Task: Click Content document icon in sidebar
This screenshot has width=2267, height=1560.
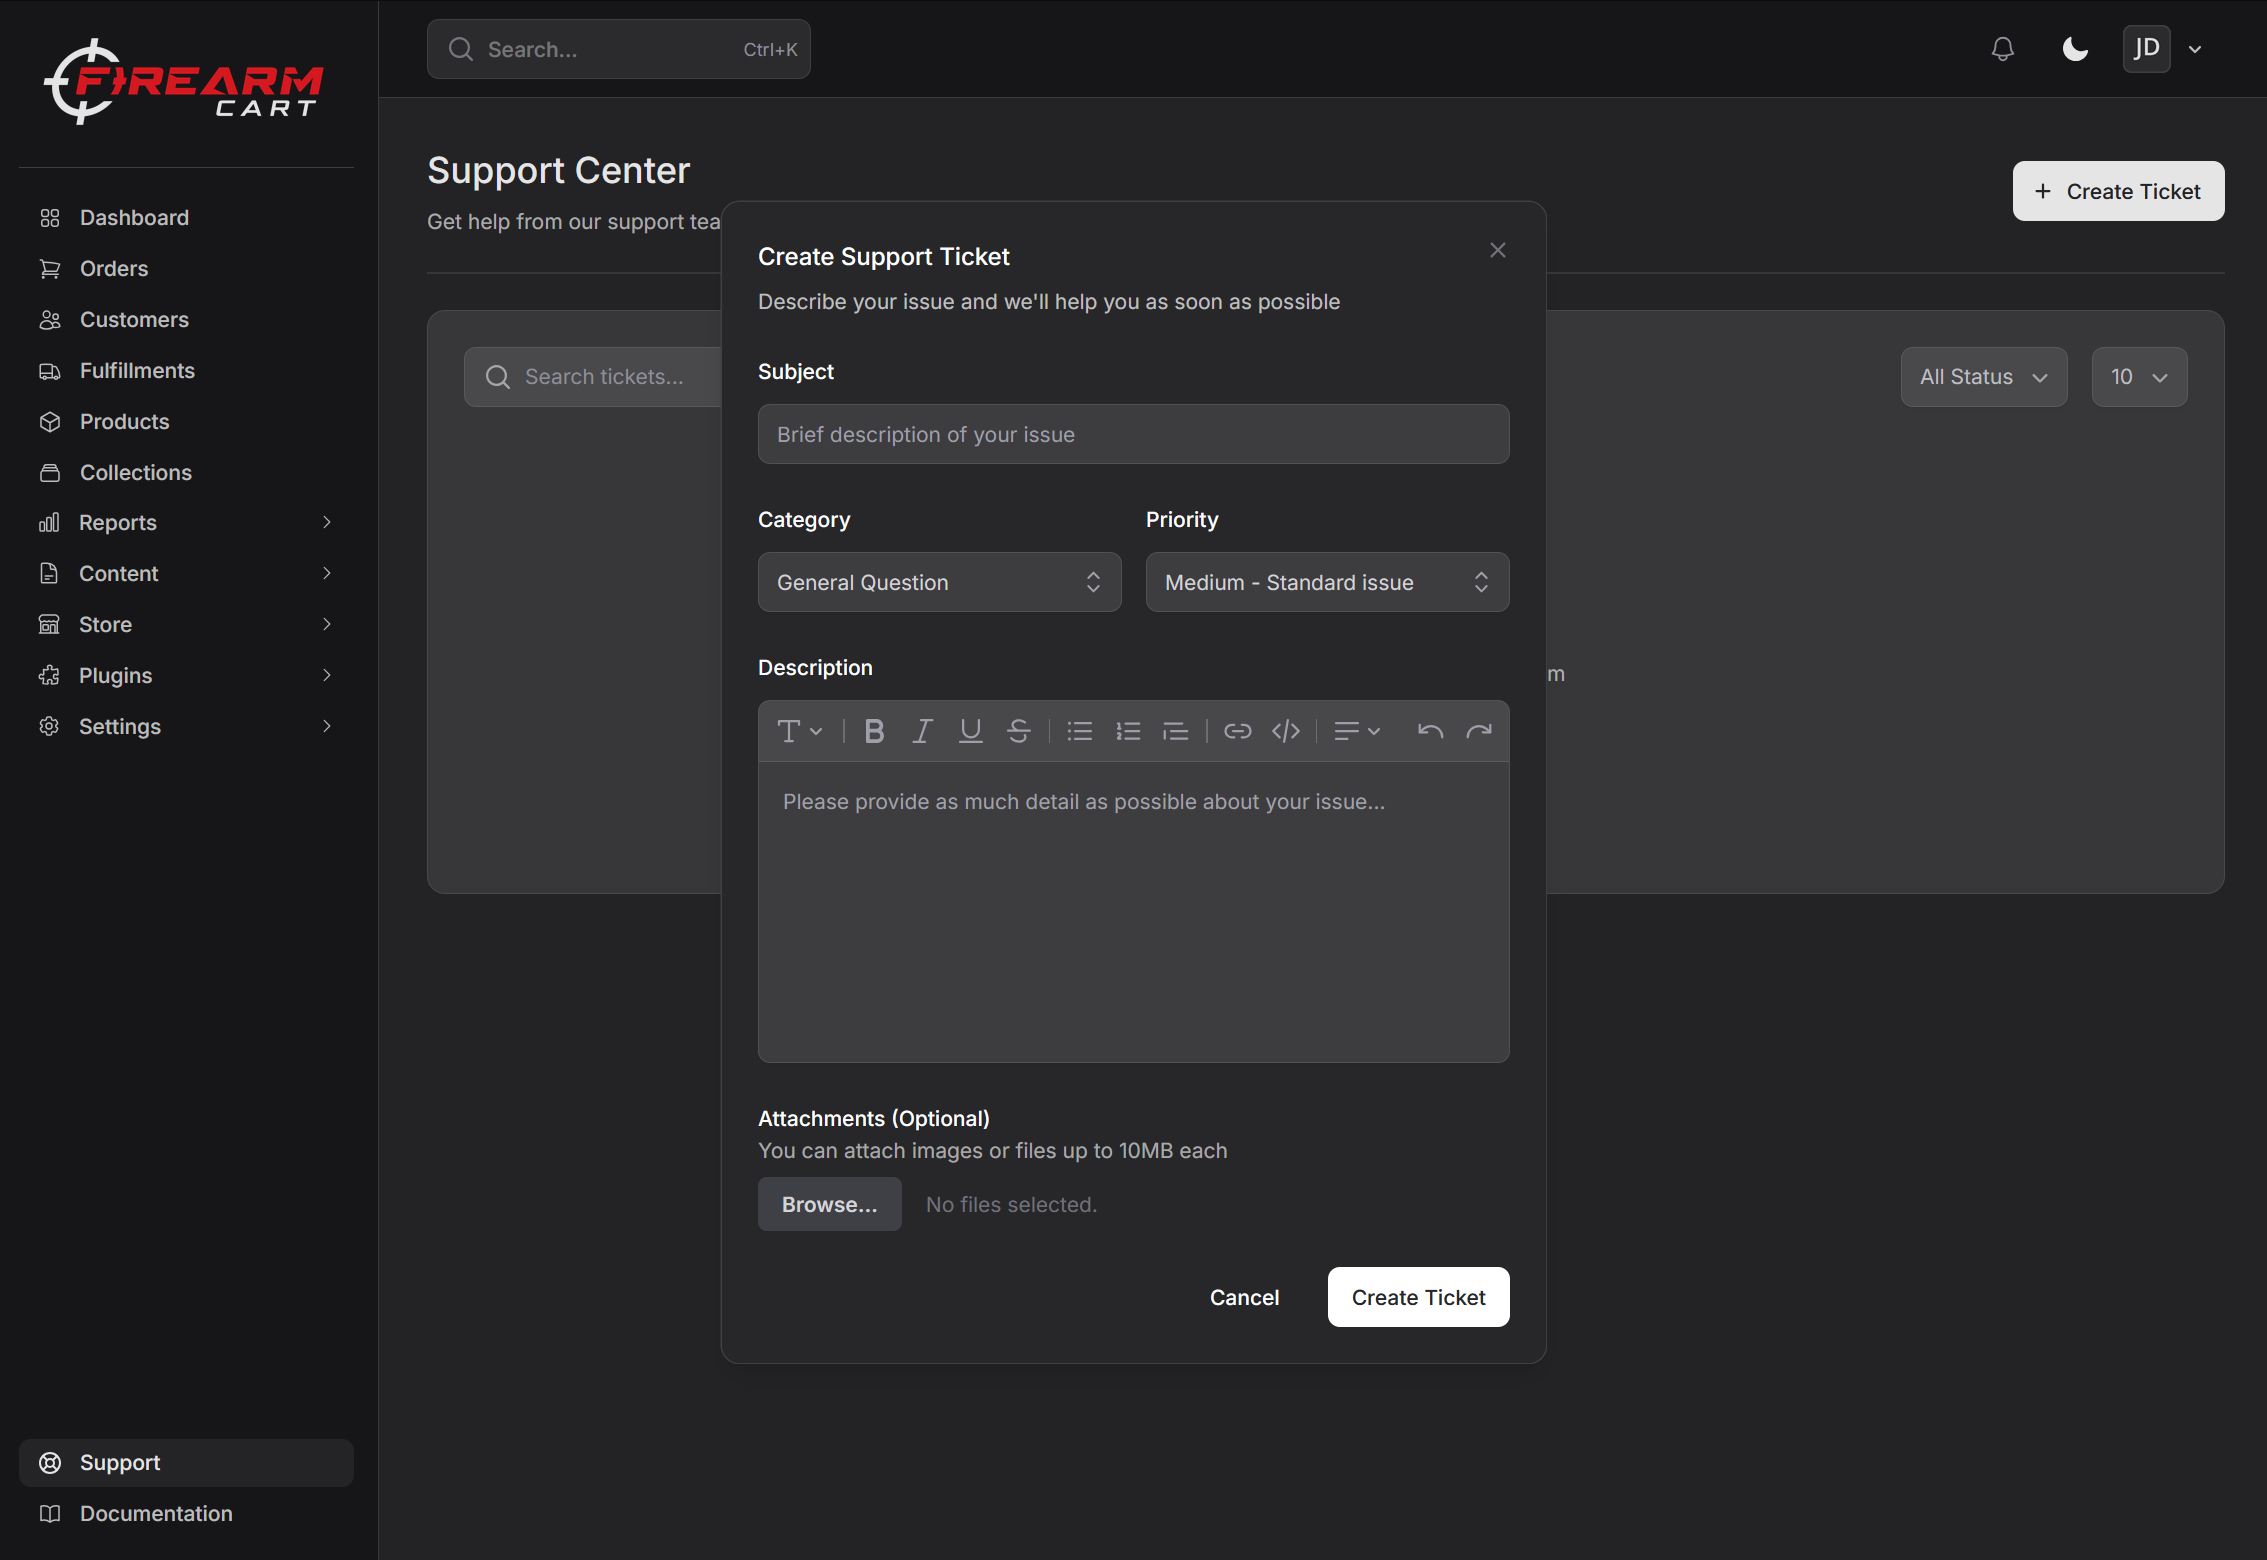Action: coord(49,573)
